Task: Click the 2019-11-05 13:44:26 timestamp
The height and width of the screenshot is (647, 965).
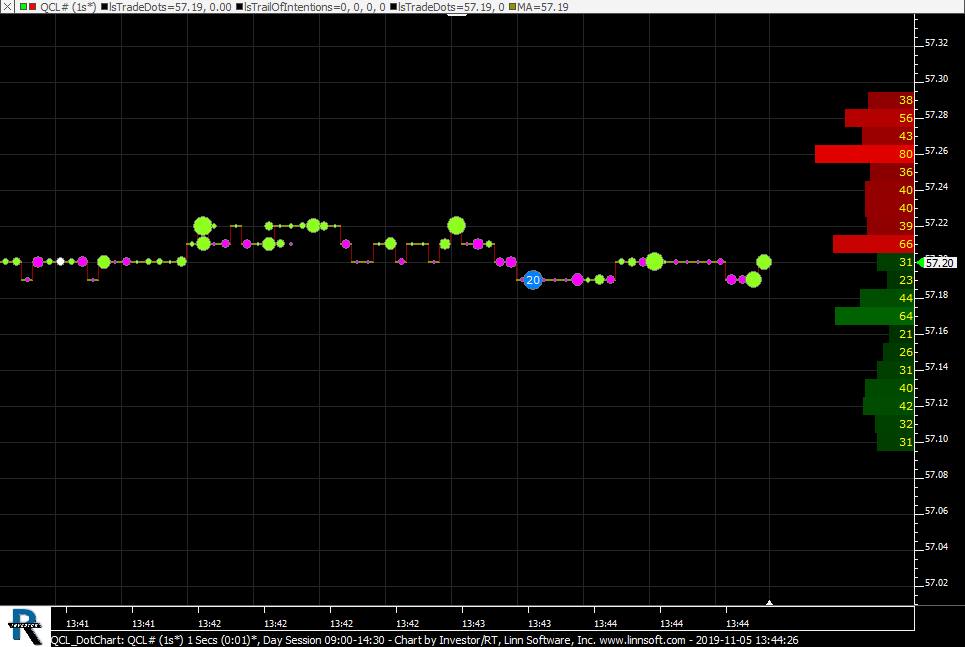Action: pos(747,640)
